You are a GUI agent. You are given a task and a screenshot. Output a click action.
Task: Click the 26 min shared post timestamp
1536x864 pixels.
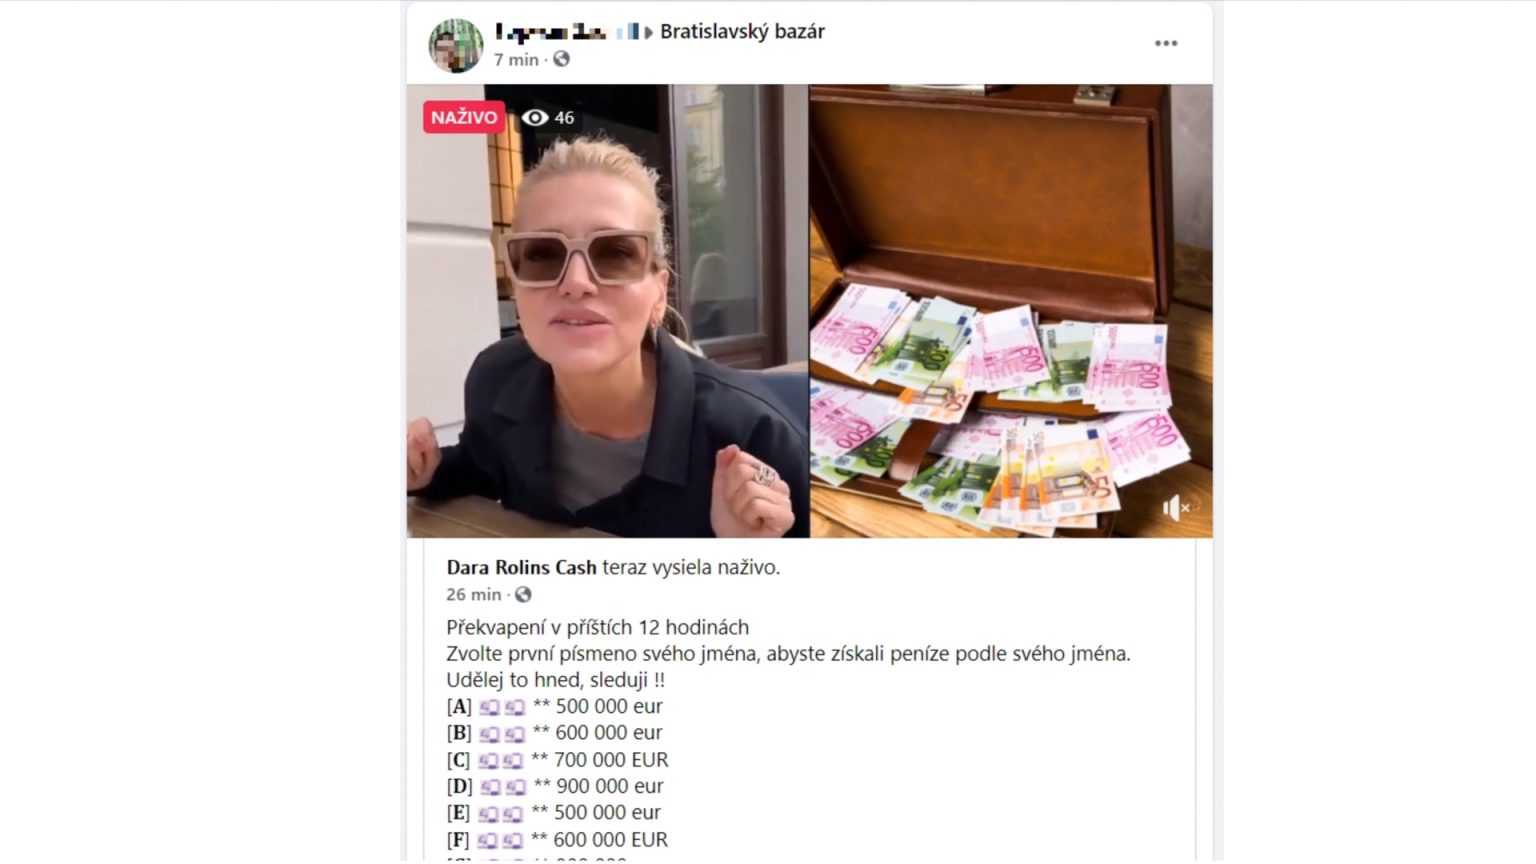[x=474, y=595]
